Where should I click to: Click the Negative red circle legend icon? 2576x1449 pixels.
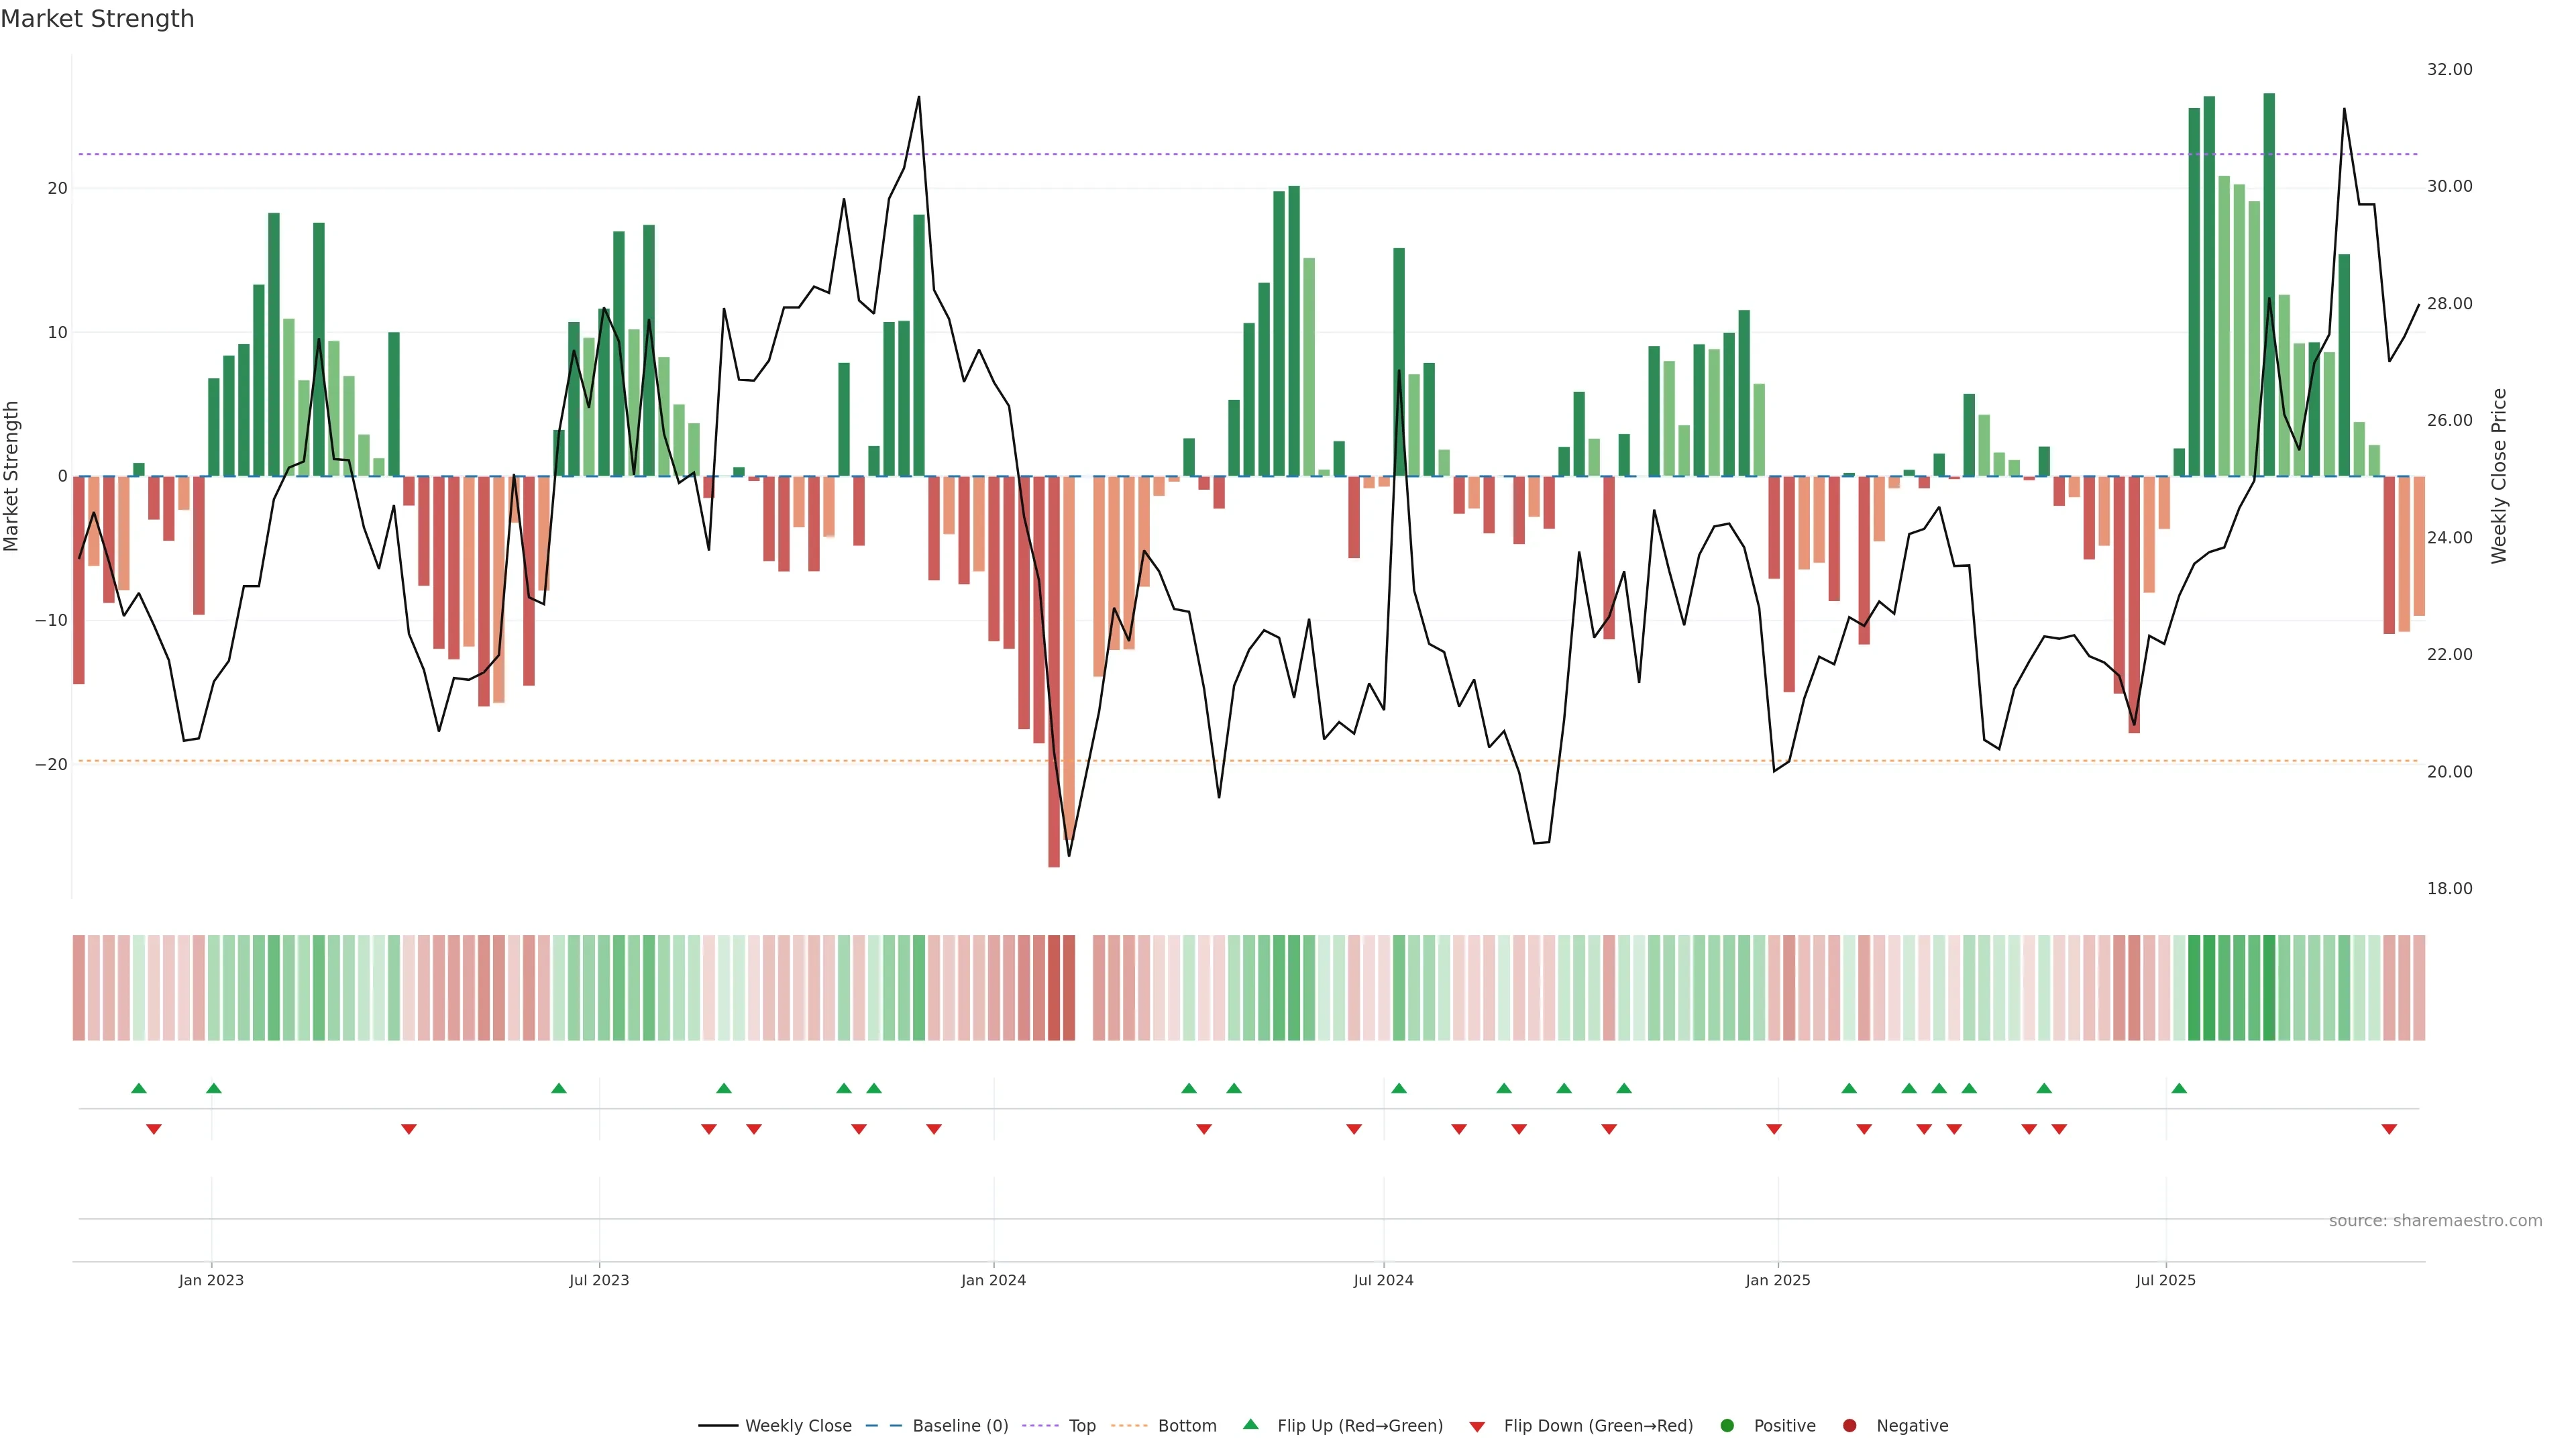1849,1426
